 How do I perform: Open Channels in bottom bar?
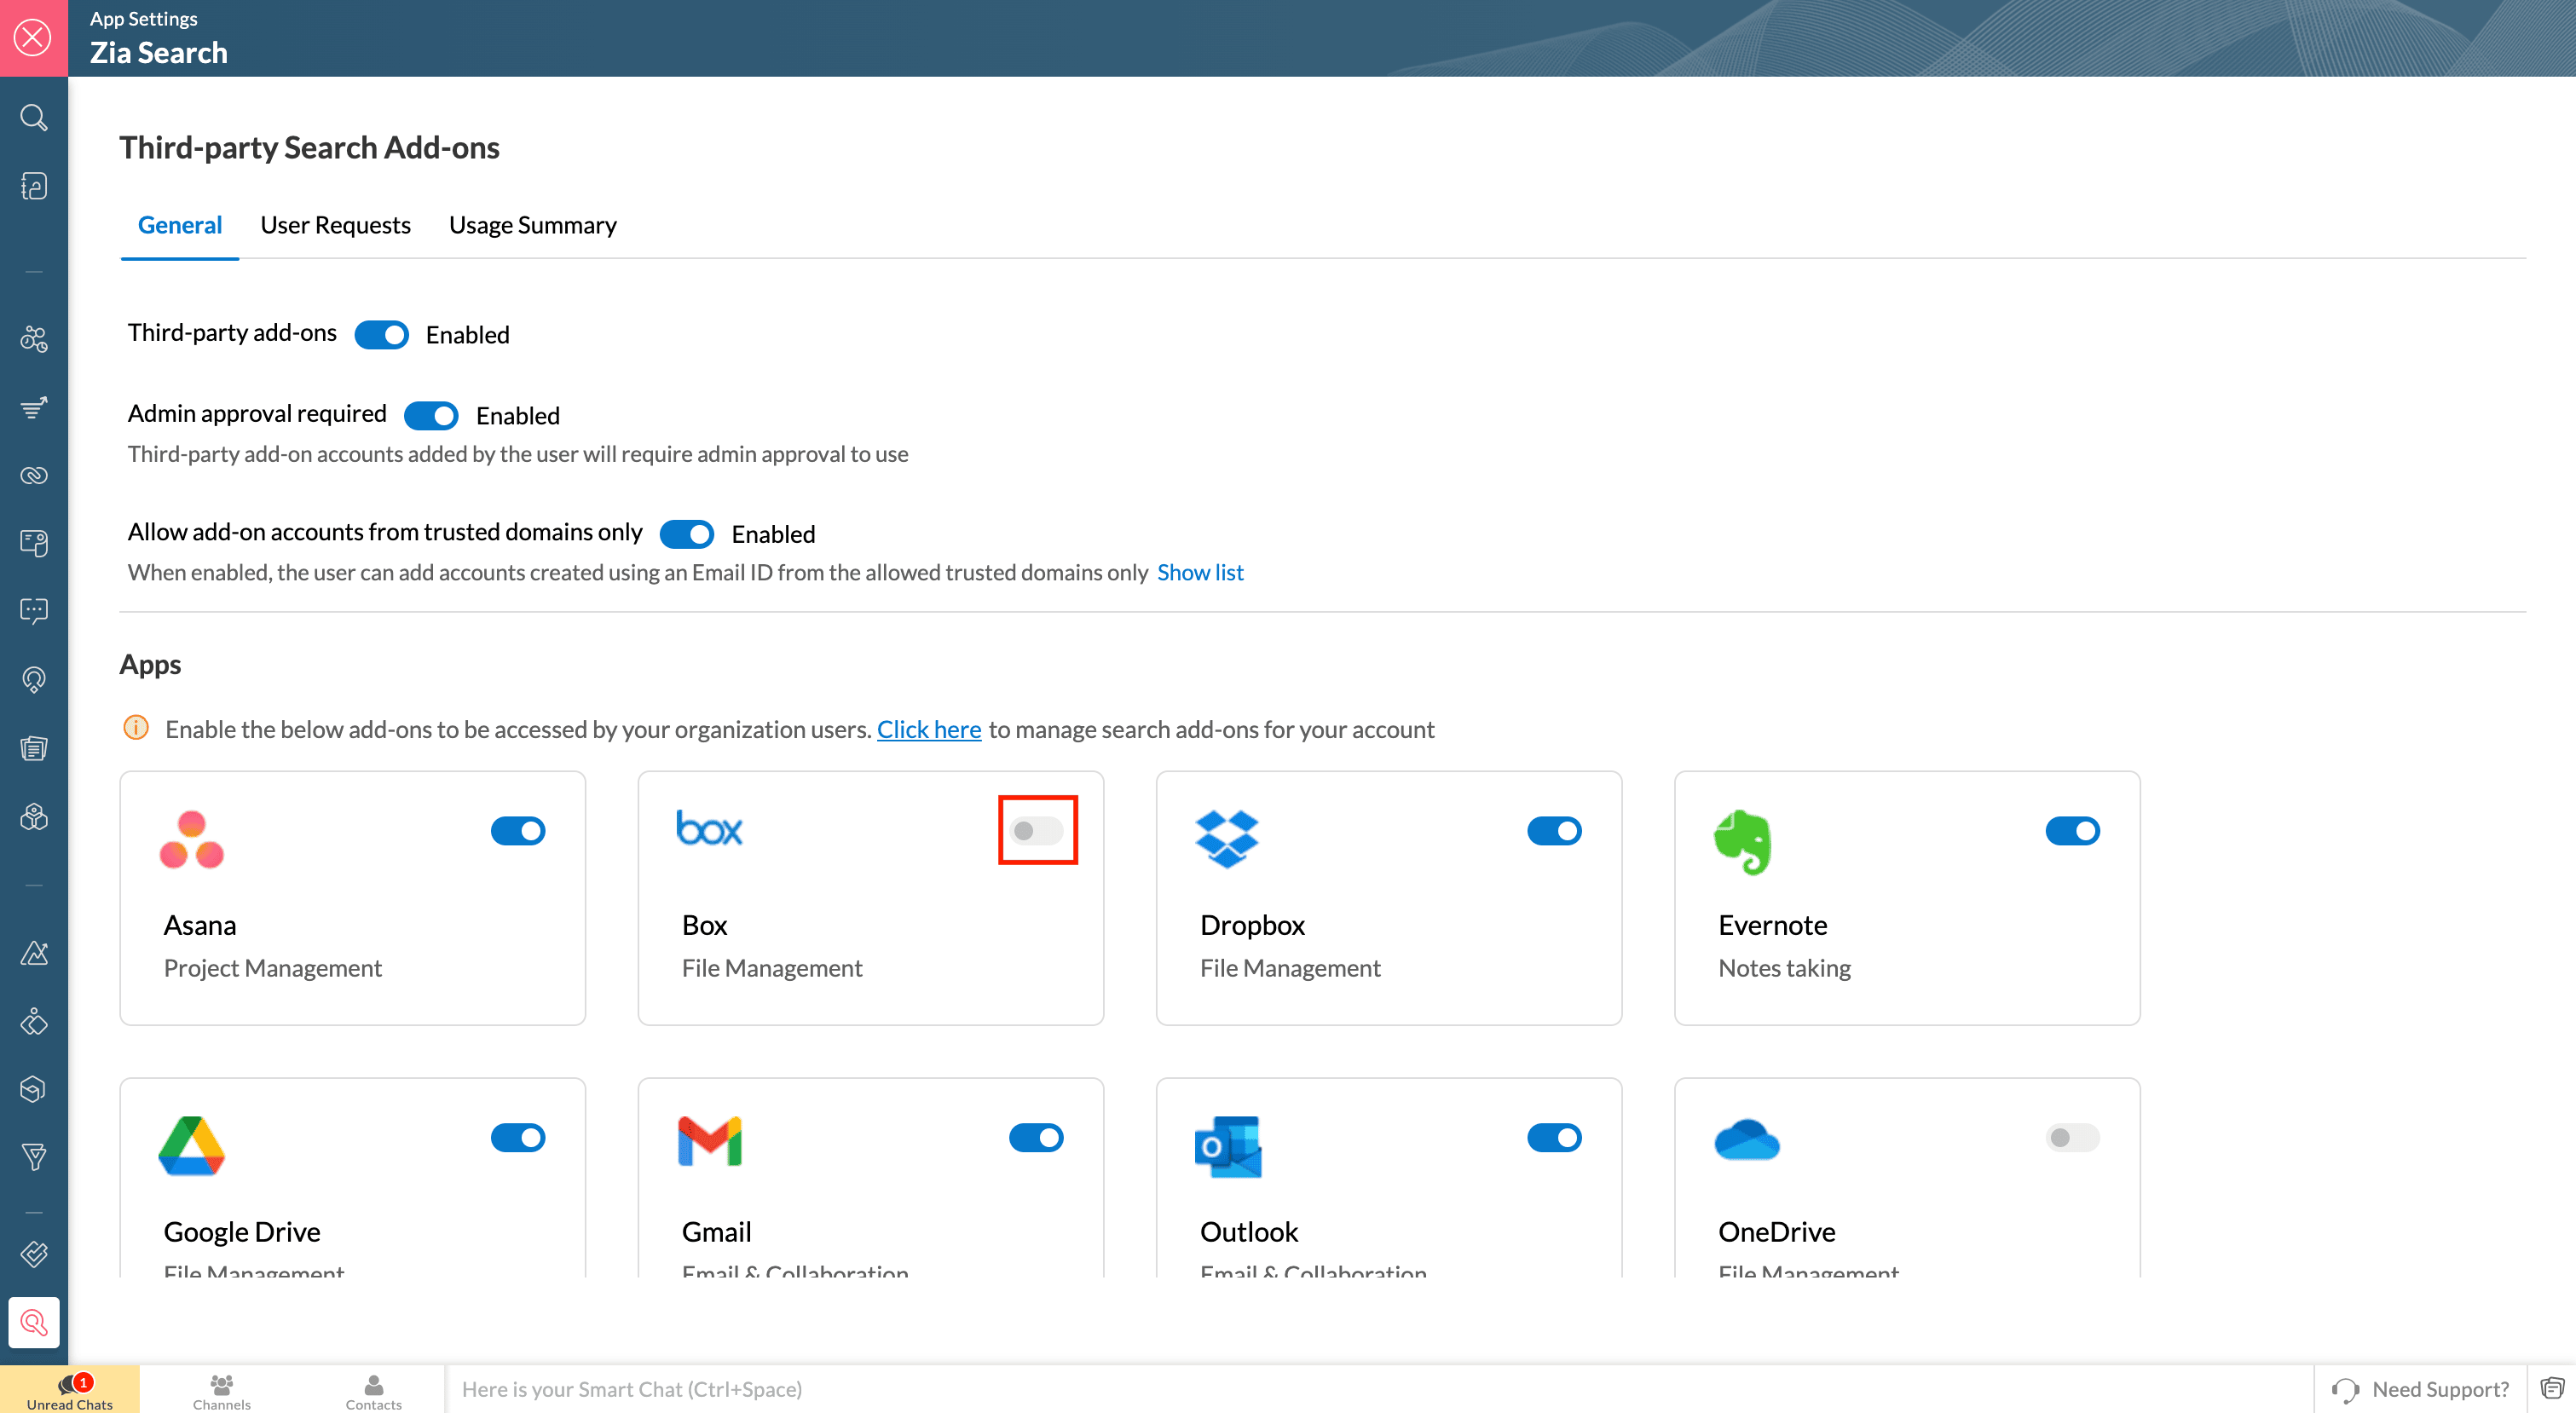(x=221, y=1389)
